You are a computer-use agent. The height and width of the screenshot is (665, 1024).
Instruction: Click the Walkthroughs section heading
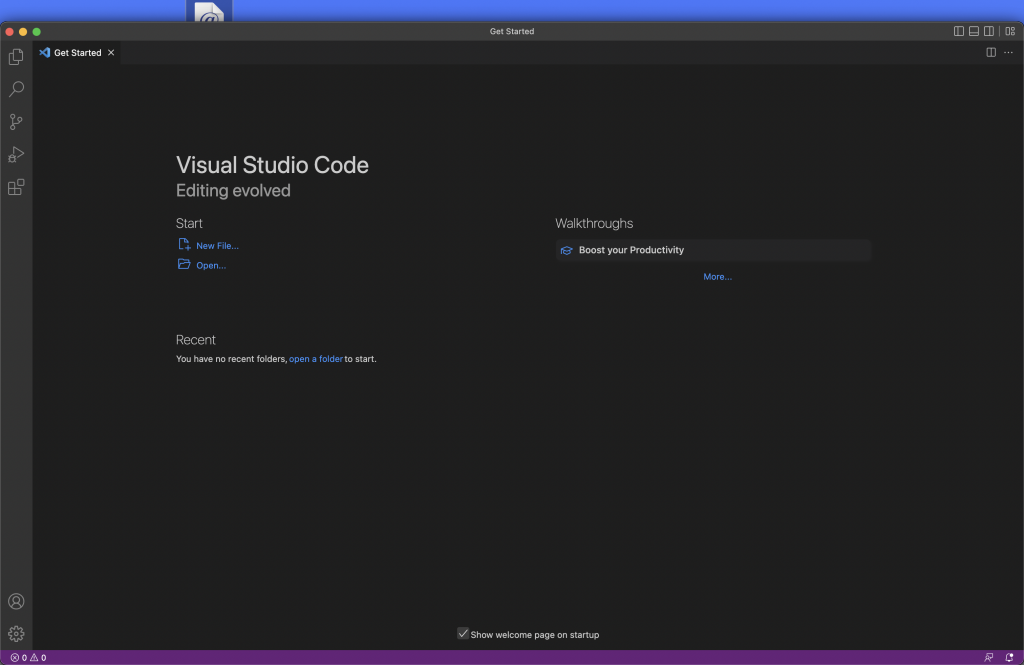click(594, 223)
